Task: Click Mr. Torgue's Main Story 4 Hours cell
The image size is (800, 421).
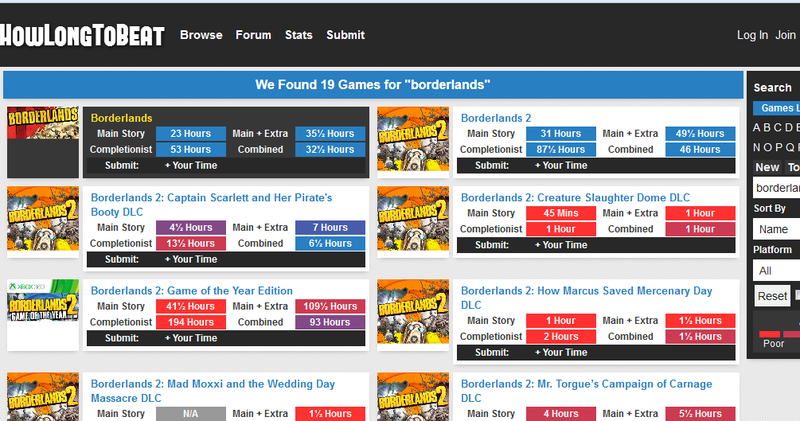Action: pyautogui.click(x=561, y=414)
